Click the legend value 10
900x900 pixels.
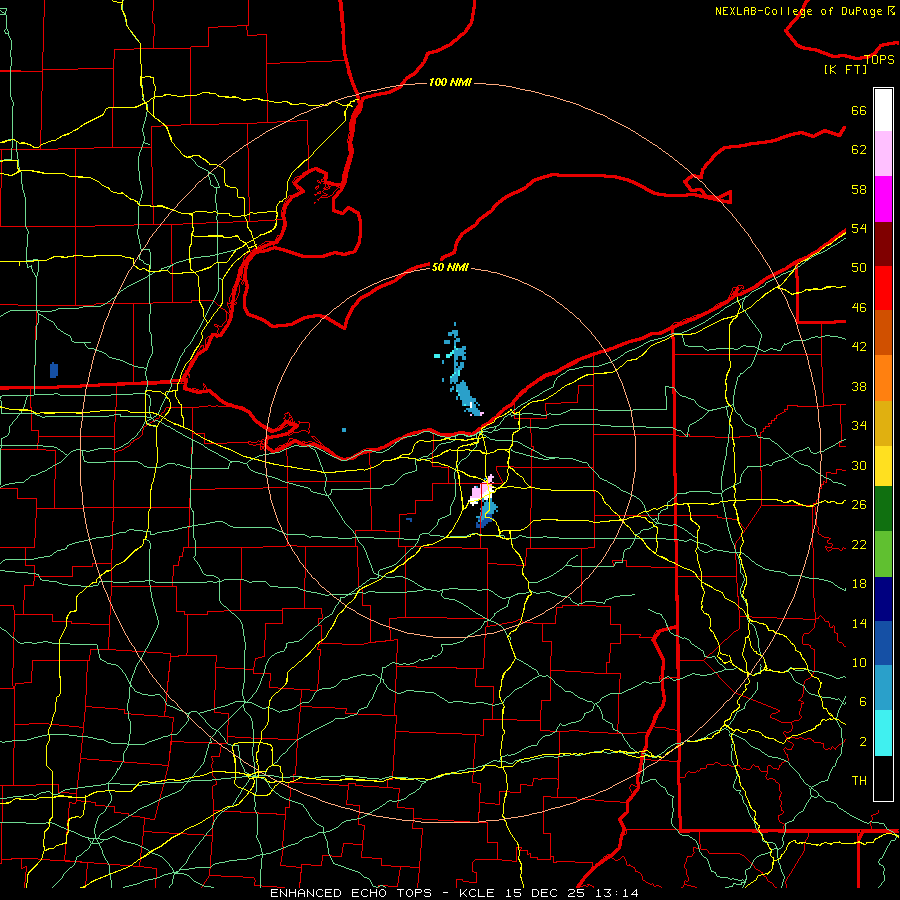point(859,662)
